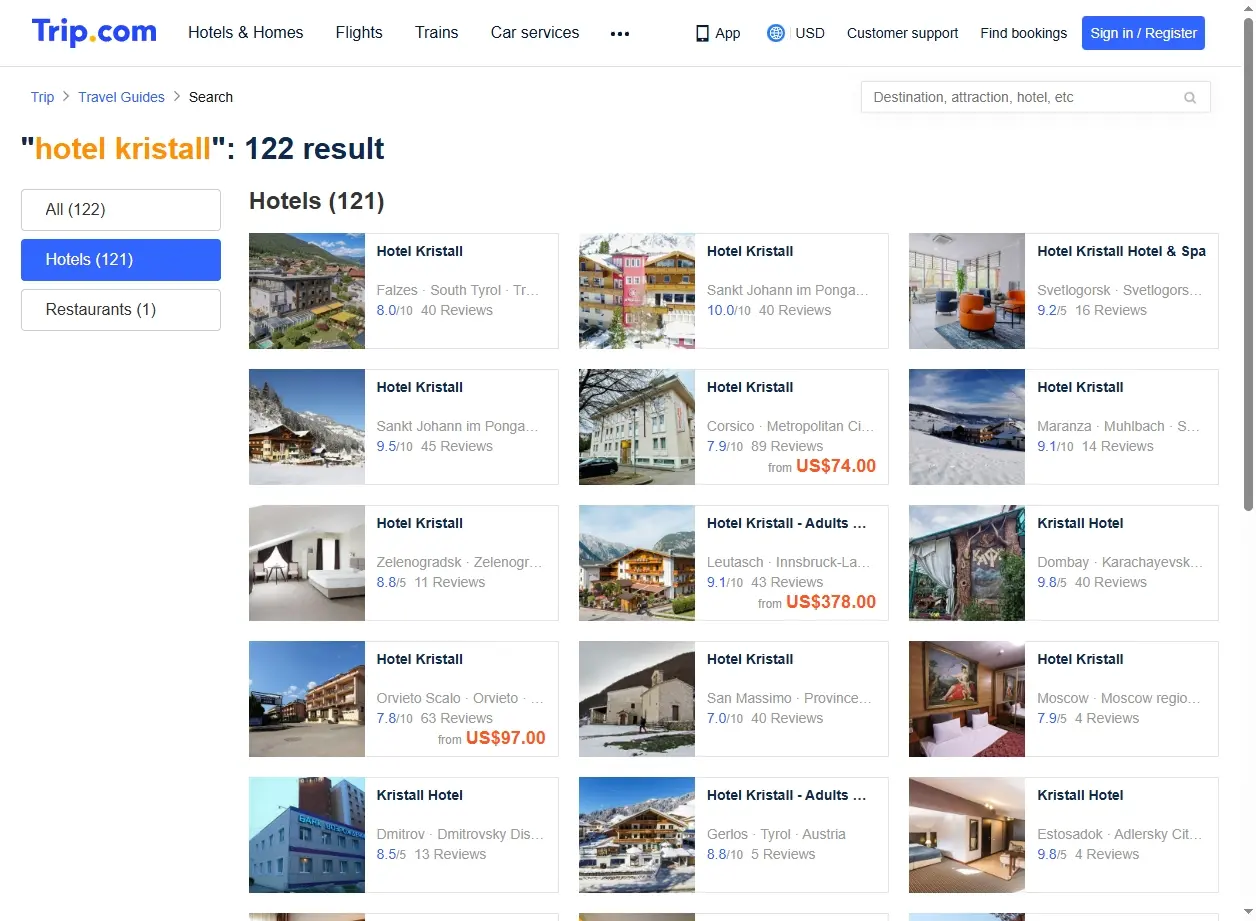Select the All (122) filter tab
Screen dimensions: 1256x921
(x=121, y=210)
